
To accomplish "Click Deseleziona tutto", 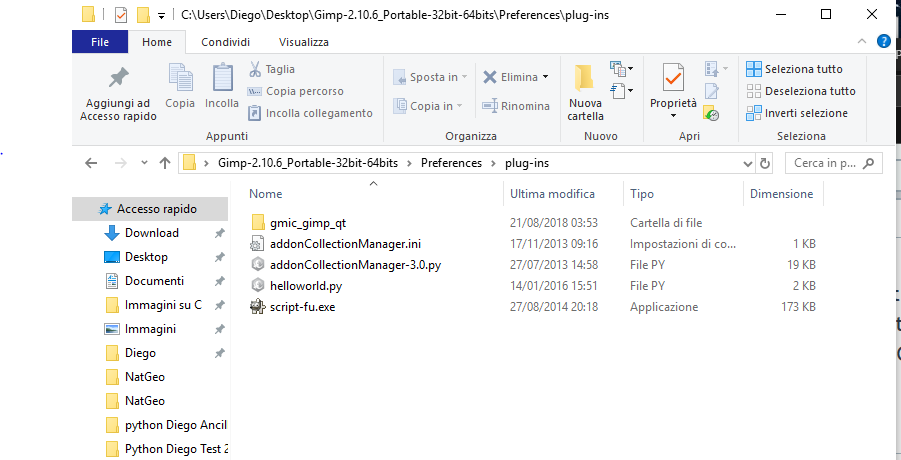I will click(x=800, y=91).
